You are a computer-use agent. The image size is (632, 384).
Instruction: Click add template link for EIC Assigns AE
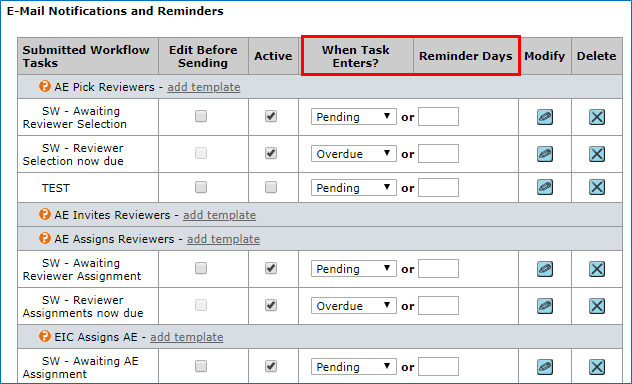pyautogui.click(x=187, y=337)
